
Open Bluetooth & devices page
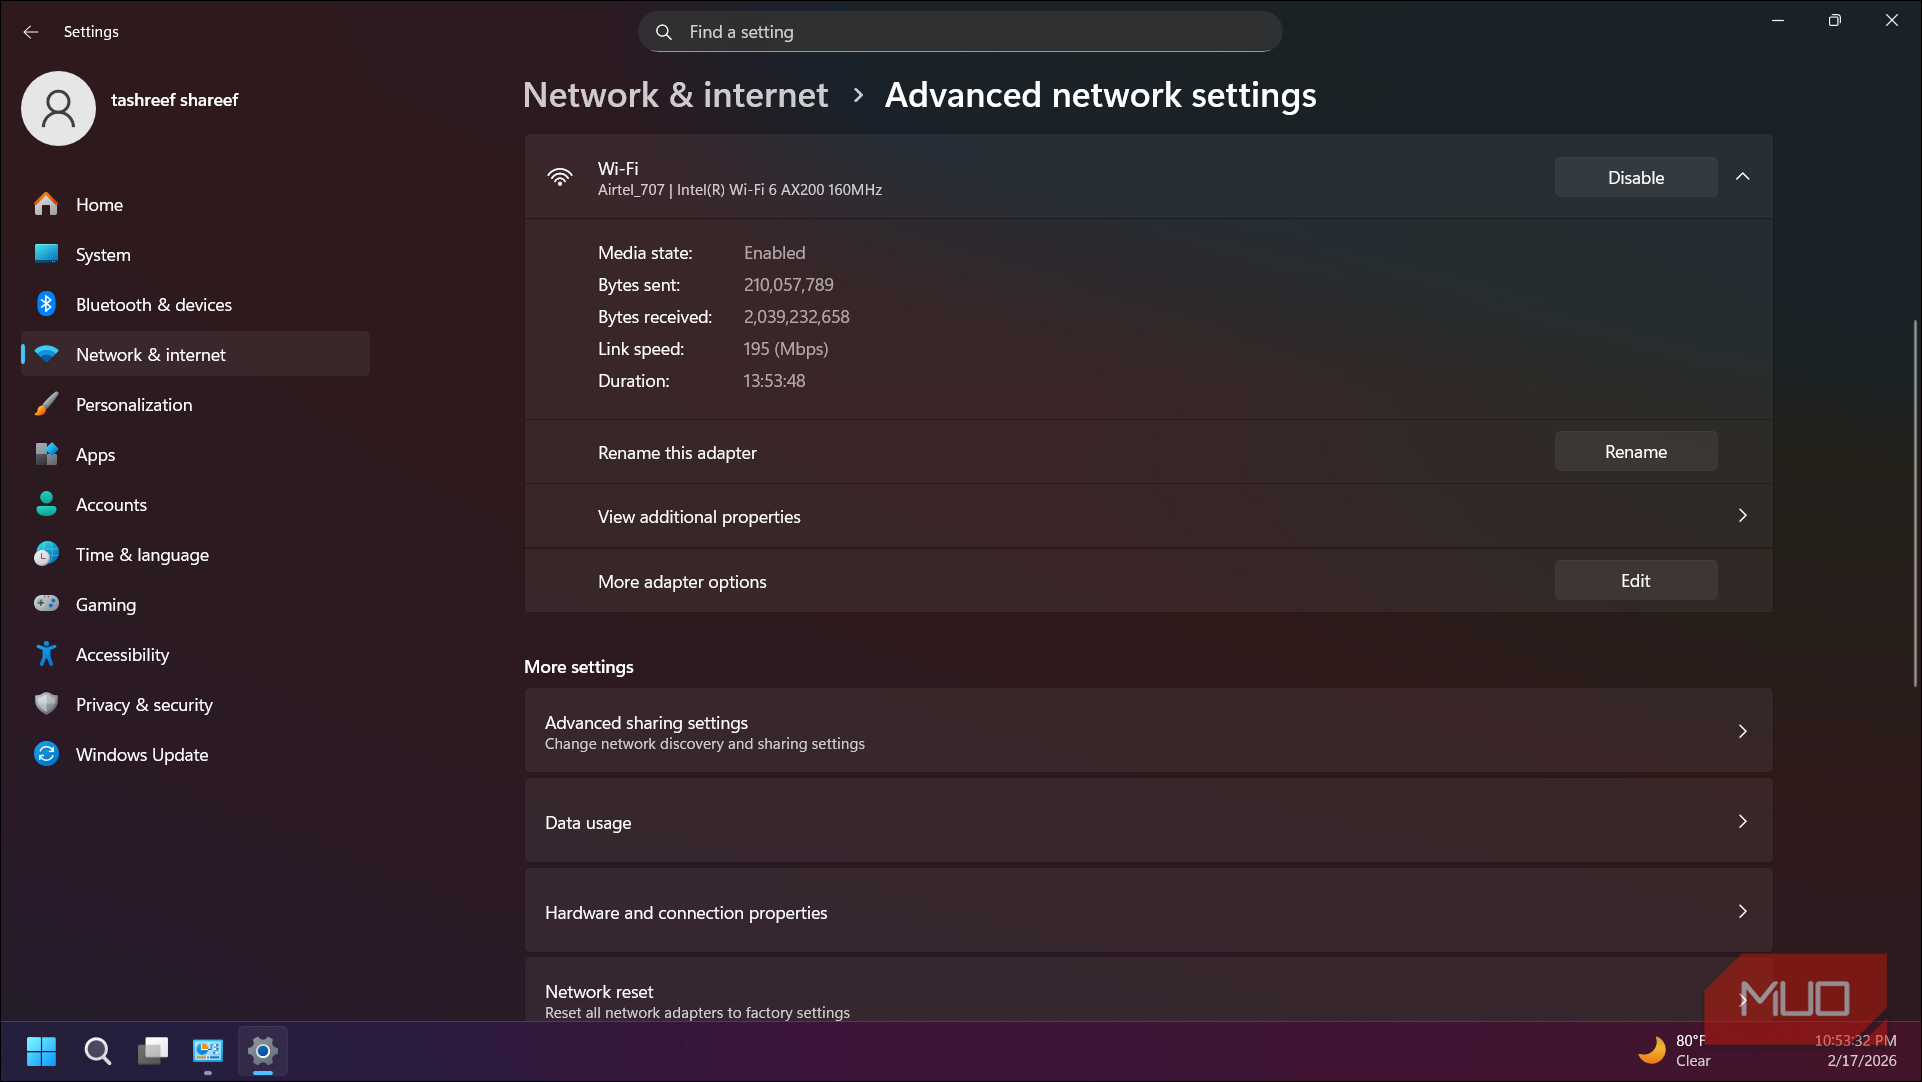[195, 304]
